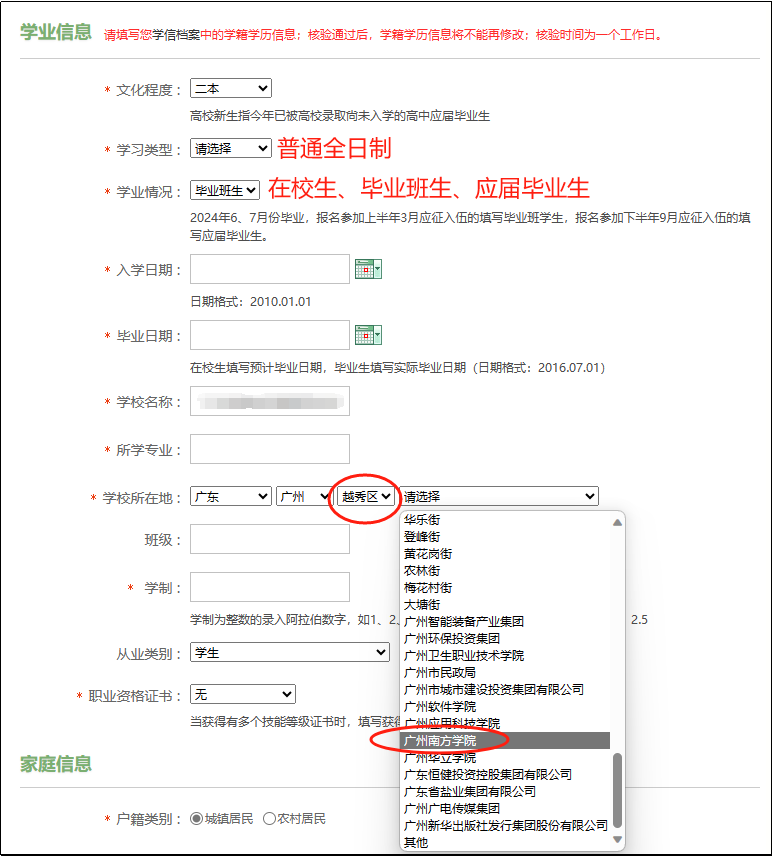Select 黄花岗街 in the dropdown list

point(428,554)
